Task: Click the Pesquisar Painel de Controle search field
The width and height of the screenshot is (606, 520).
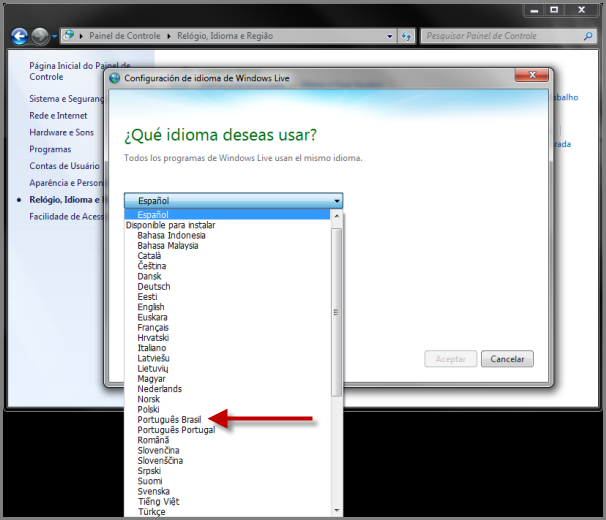Action: 498,36
